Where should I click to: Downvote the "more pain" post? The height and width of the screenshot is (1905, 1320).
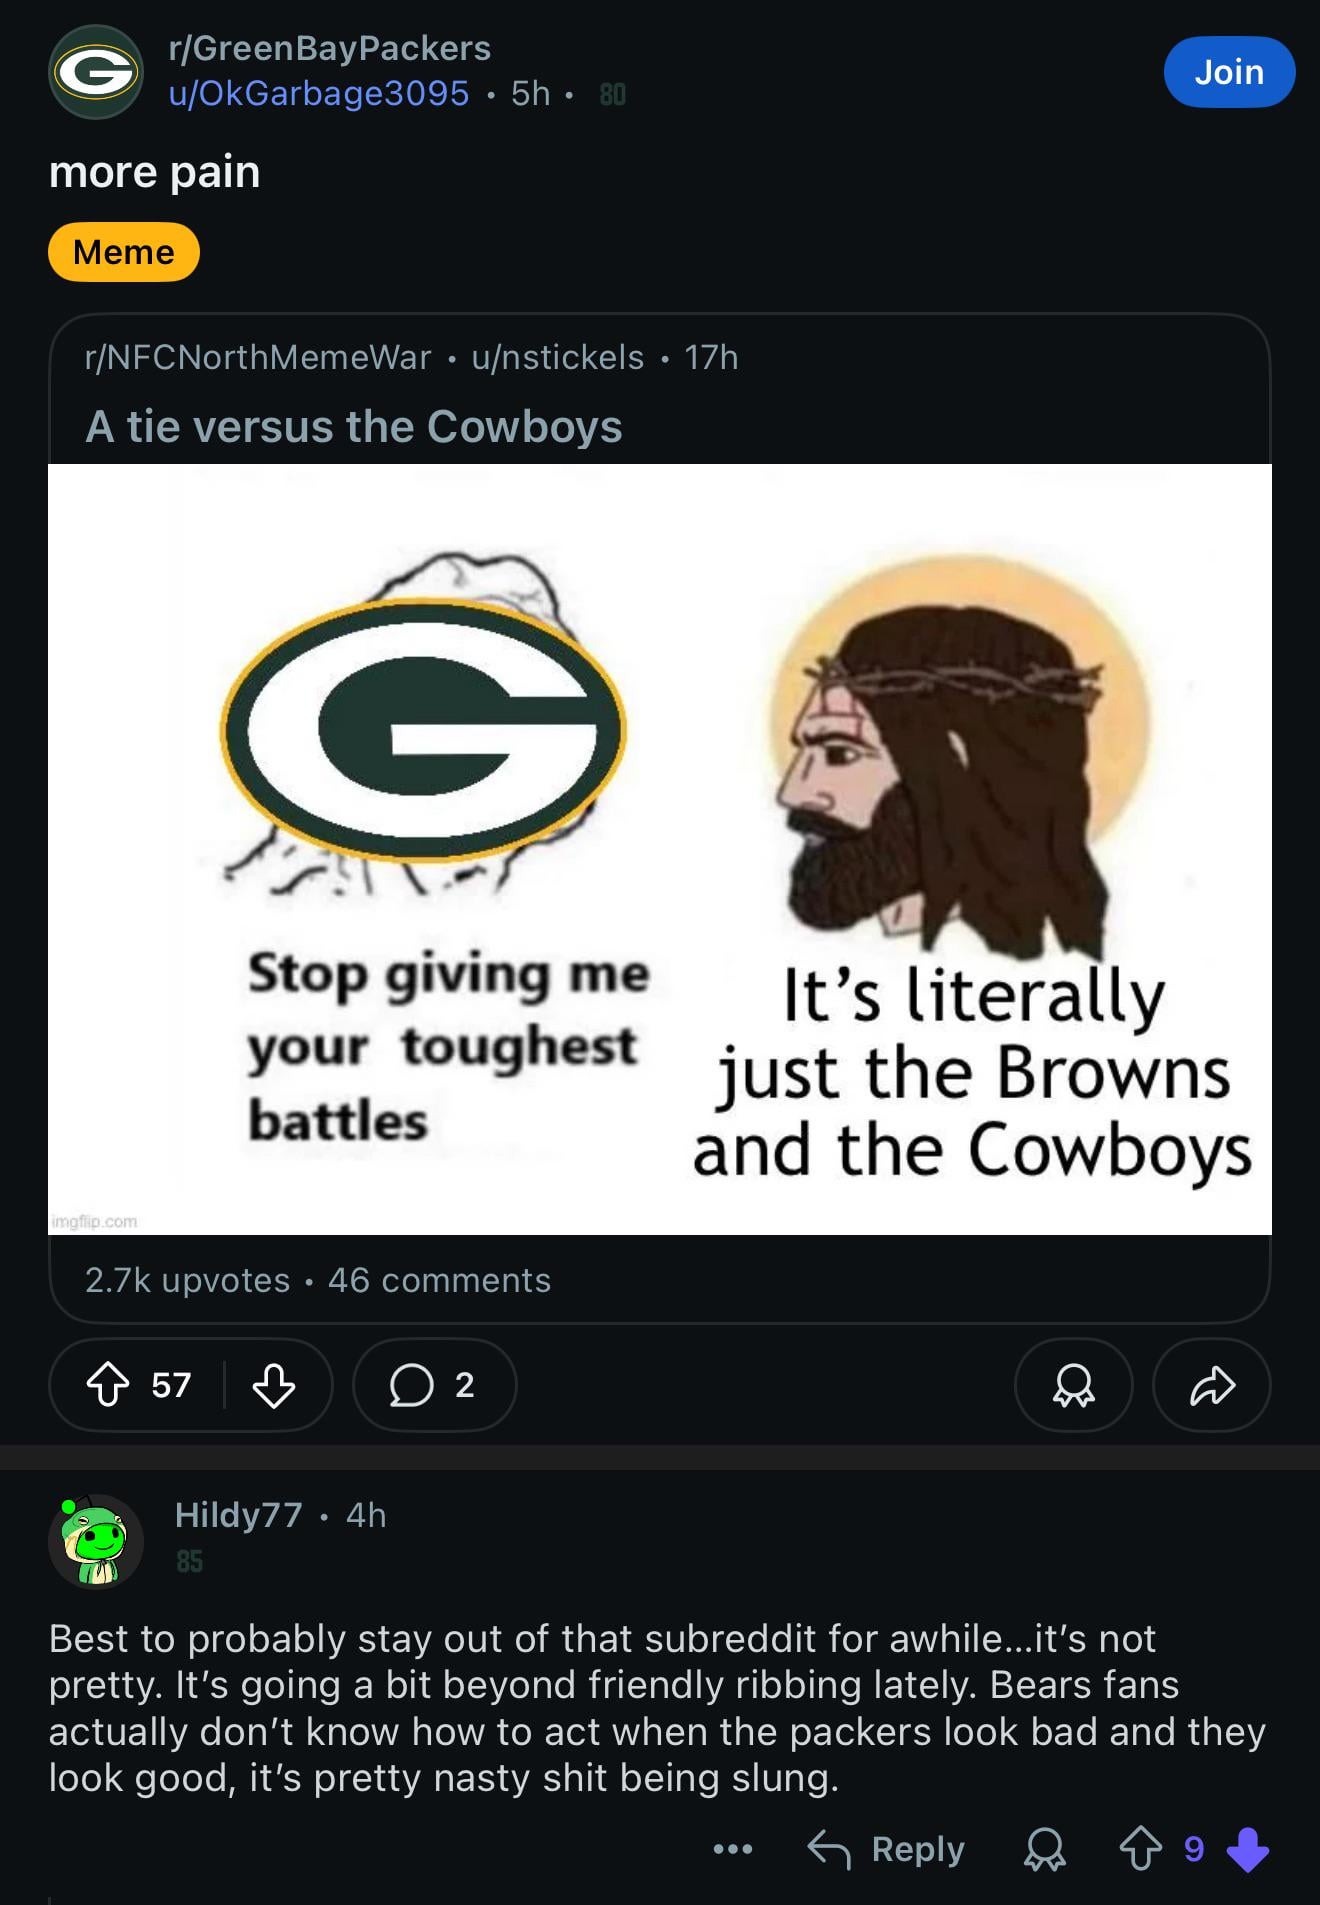point(273,1385)
